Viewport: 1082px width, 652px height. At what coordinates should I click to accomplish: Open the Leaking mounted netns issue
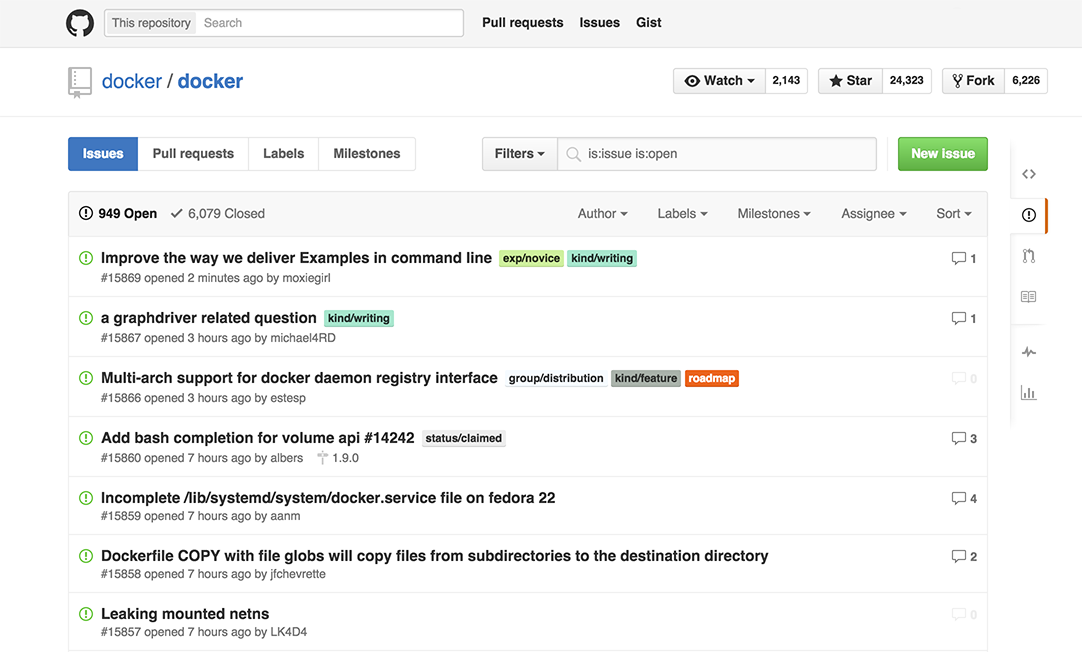(x=185, y=614)
